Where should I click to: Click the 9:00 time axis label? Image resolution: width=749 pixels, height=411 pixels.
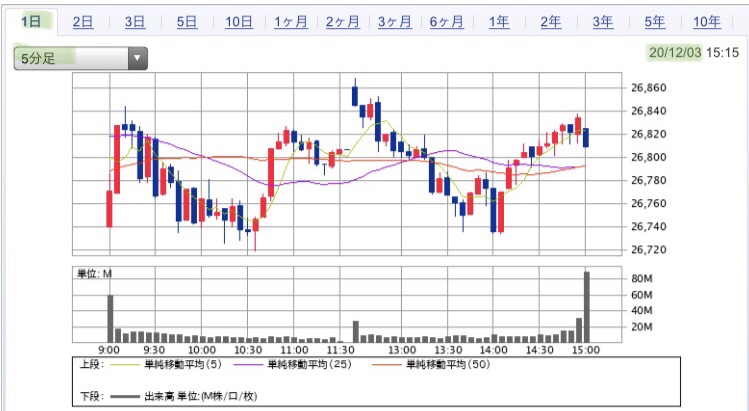[x=109, y=350]
